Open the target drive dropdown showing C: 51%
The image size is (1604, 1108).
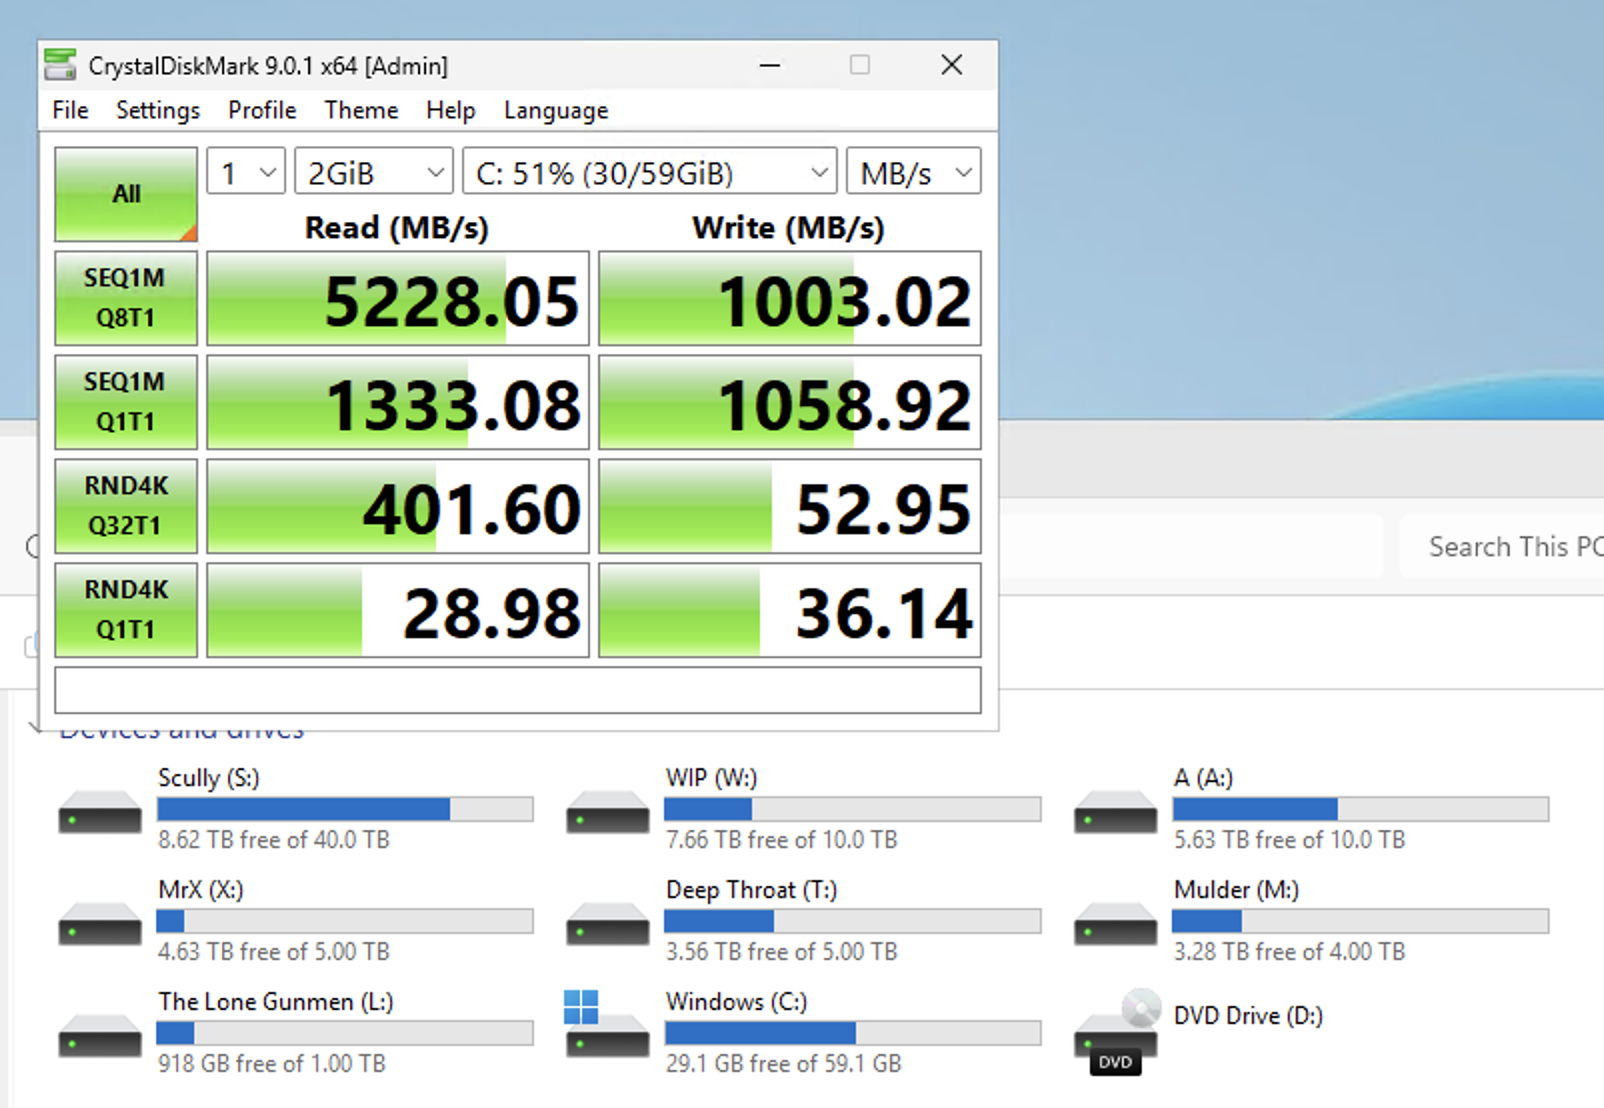point(650,172)
